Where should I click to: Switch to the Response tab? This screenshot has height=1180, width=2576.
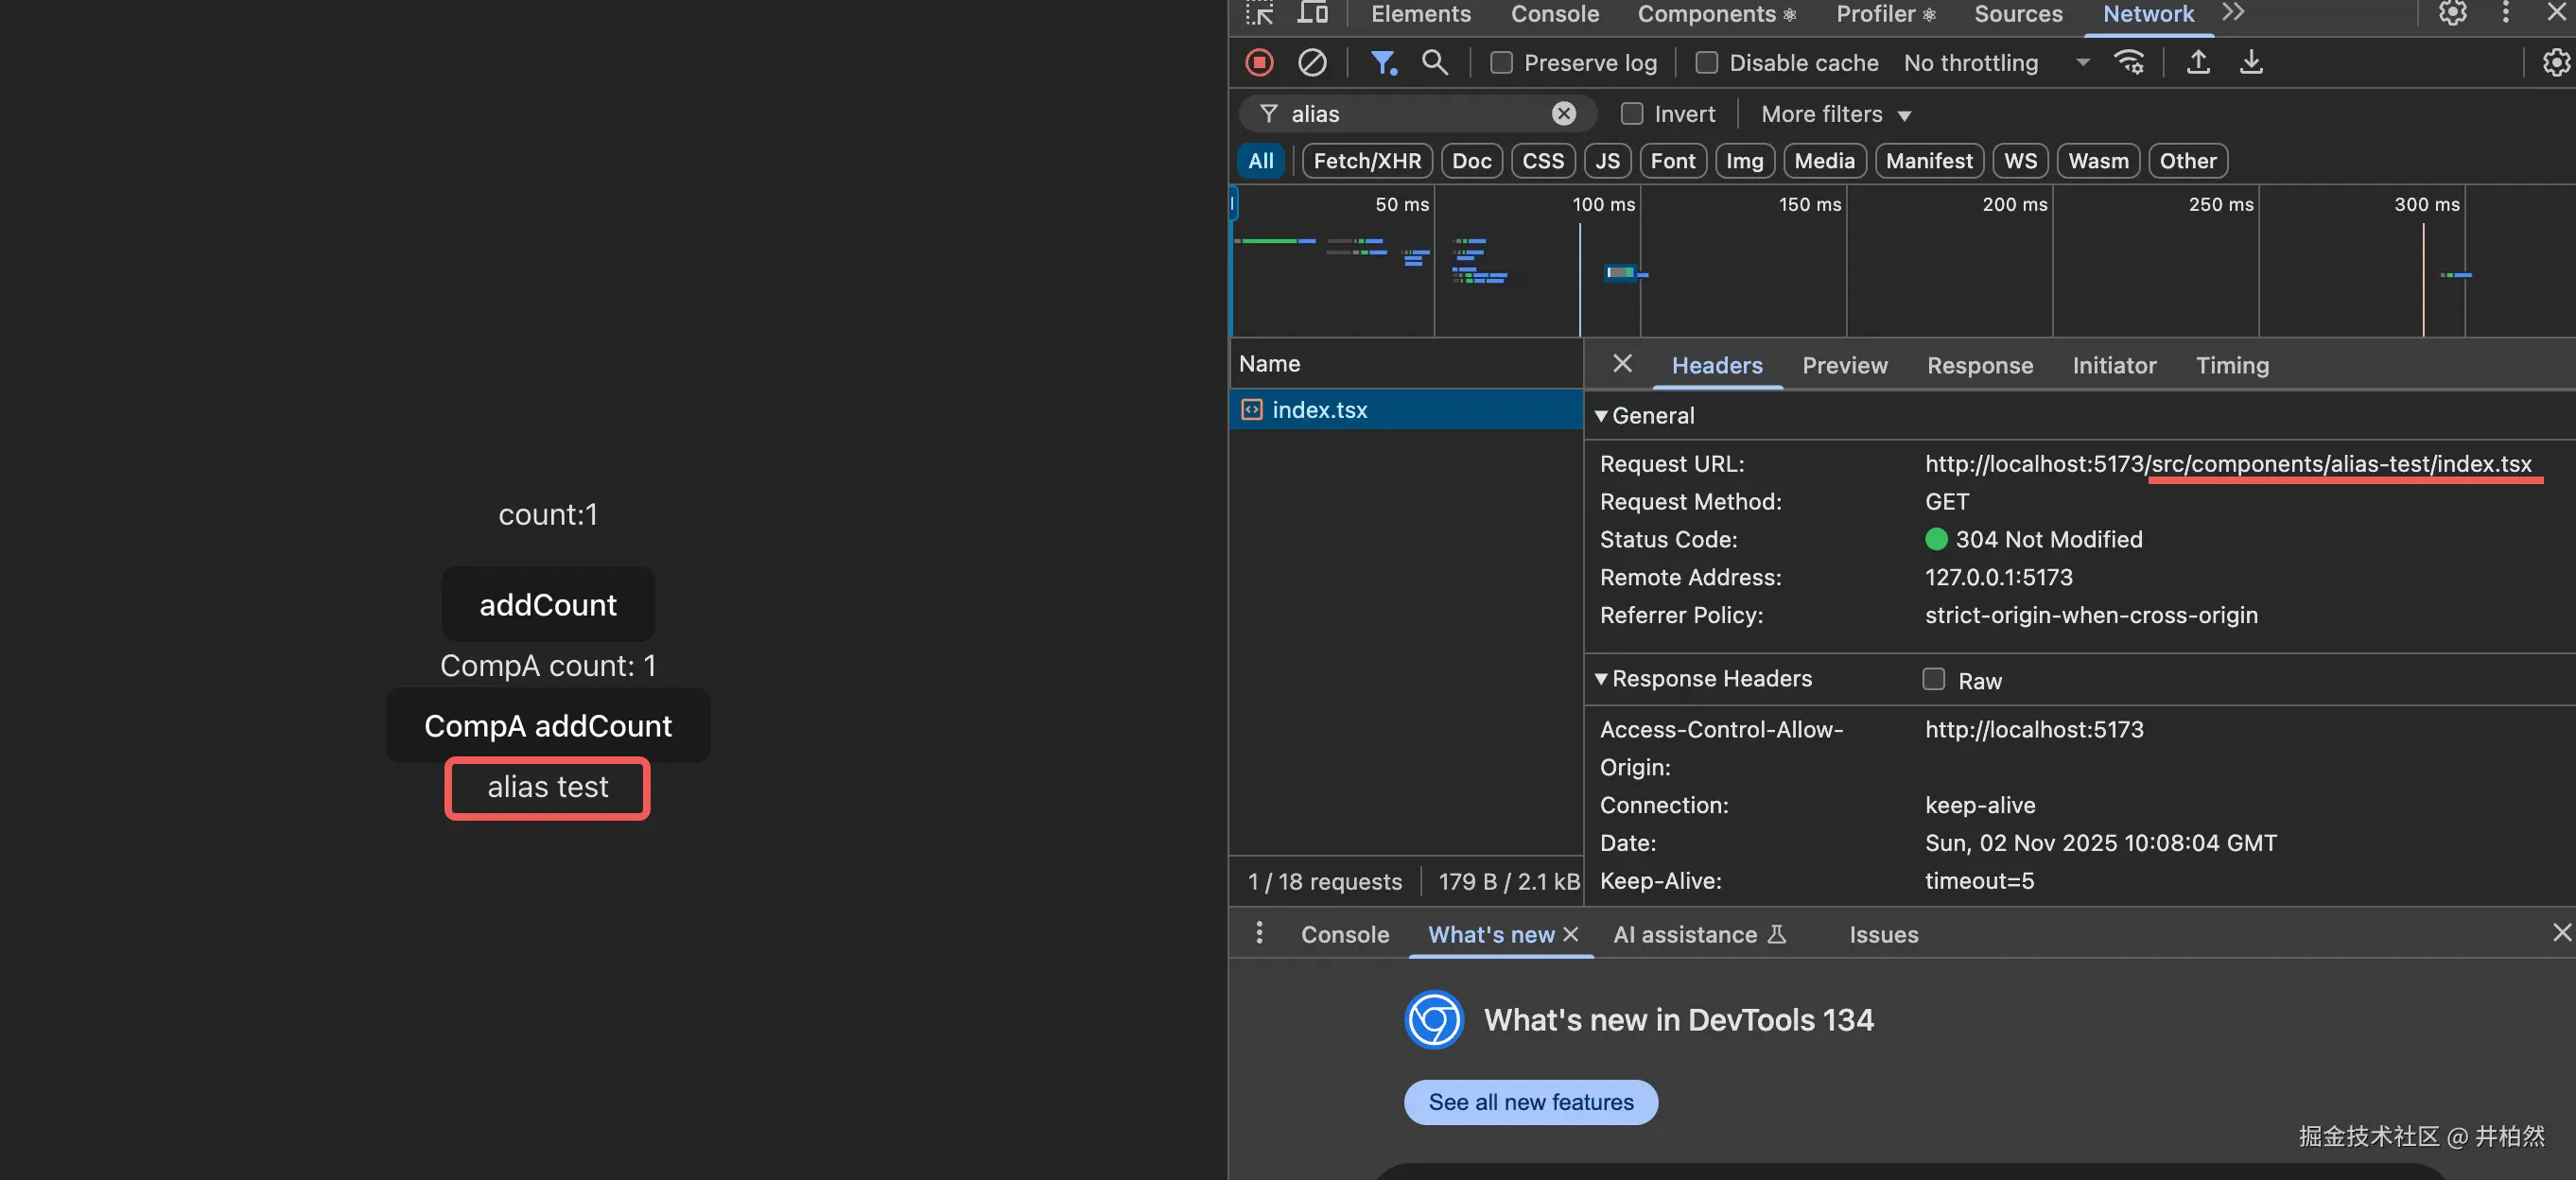click(1979, 366)
